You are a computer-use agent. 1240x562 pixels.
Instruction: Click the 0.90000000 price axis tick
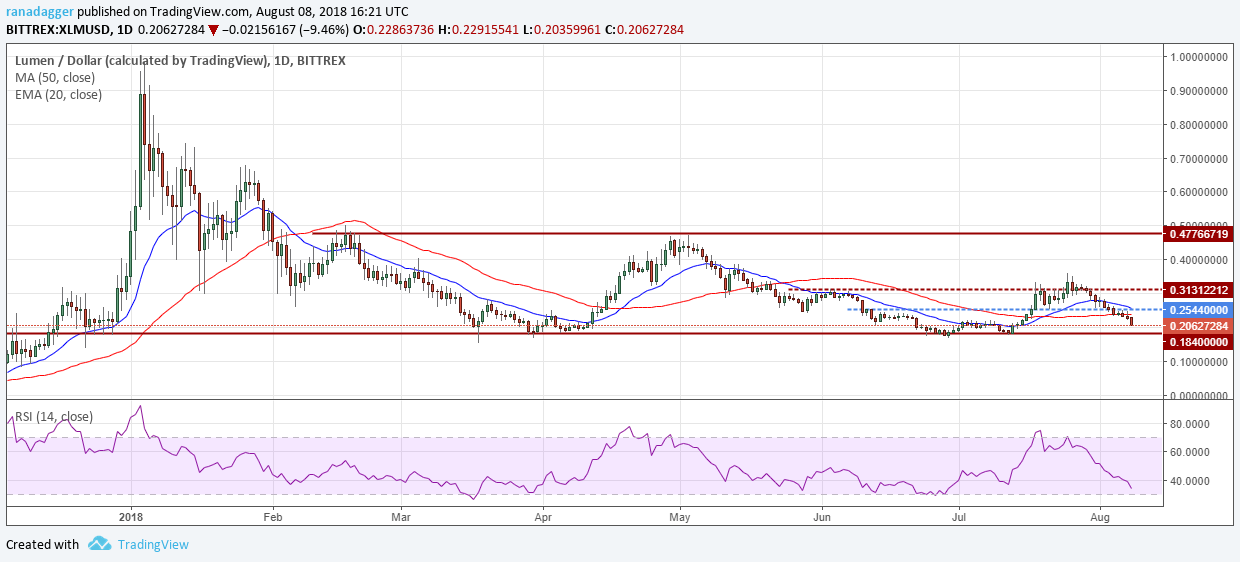click(1198, 91)
